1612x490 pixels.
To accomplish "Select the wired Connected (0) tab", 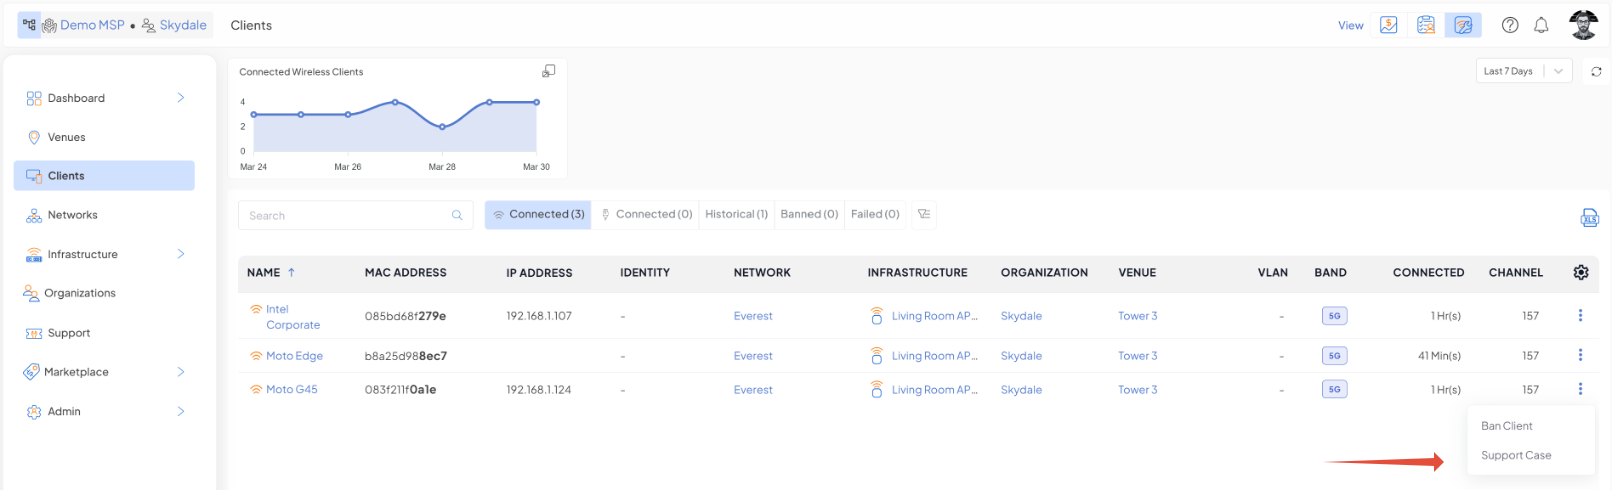I will click(x=646, y=215).
